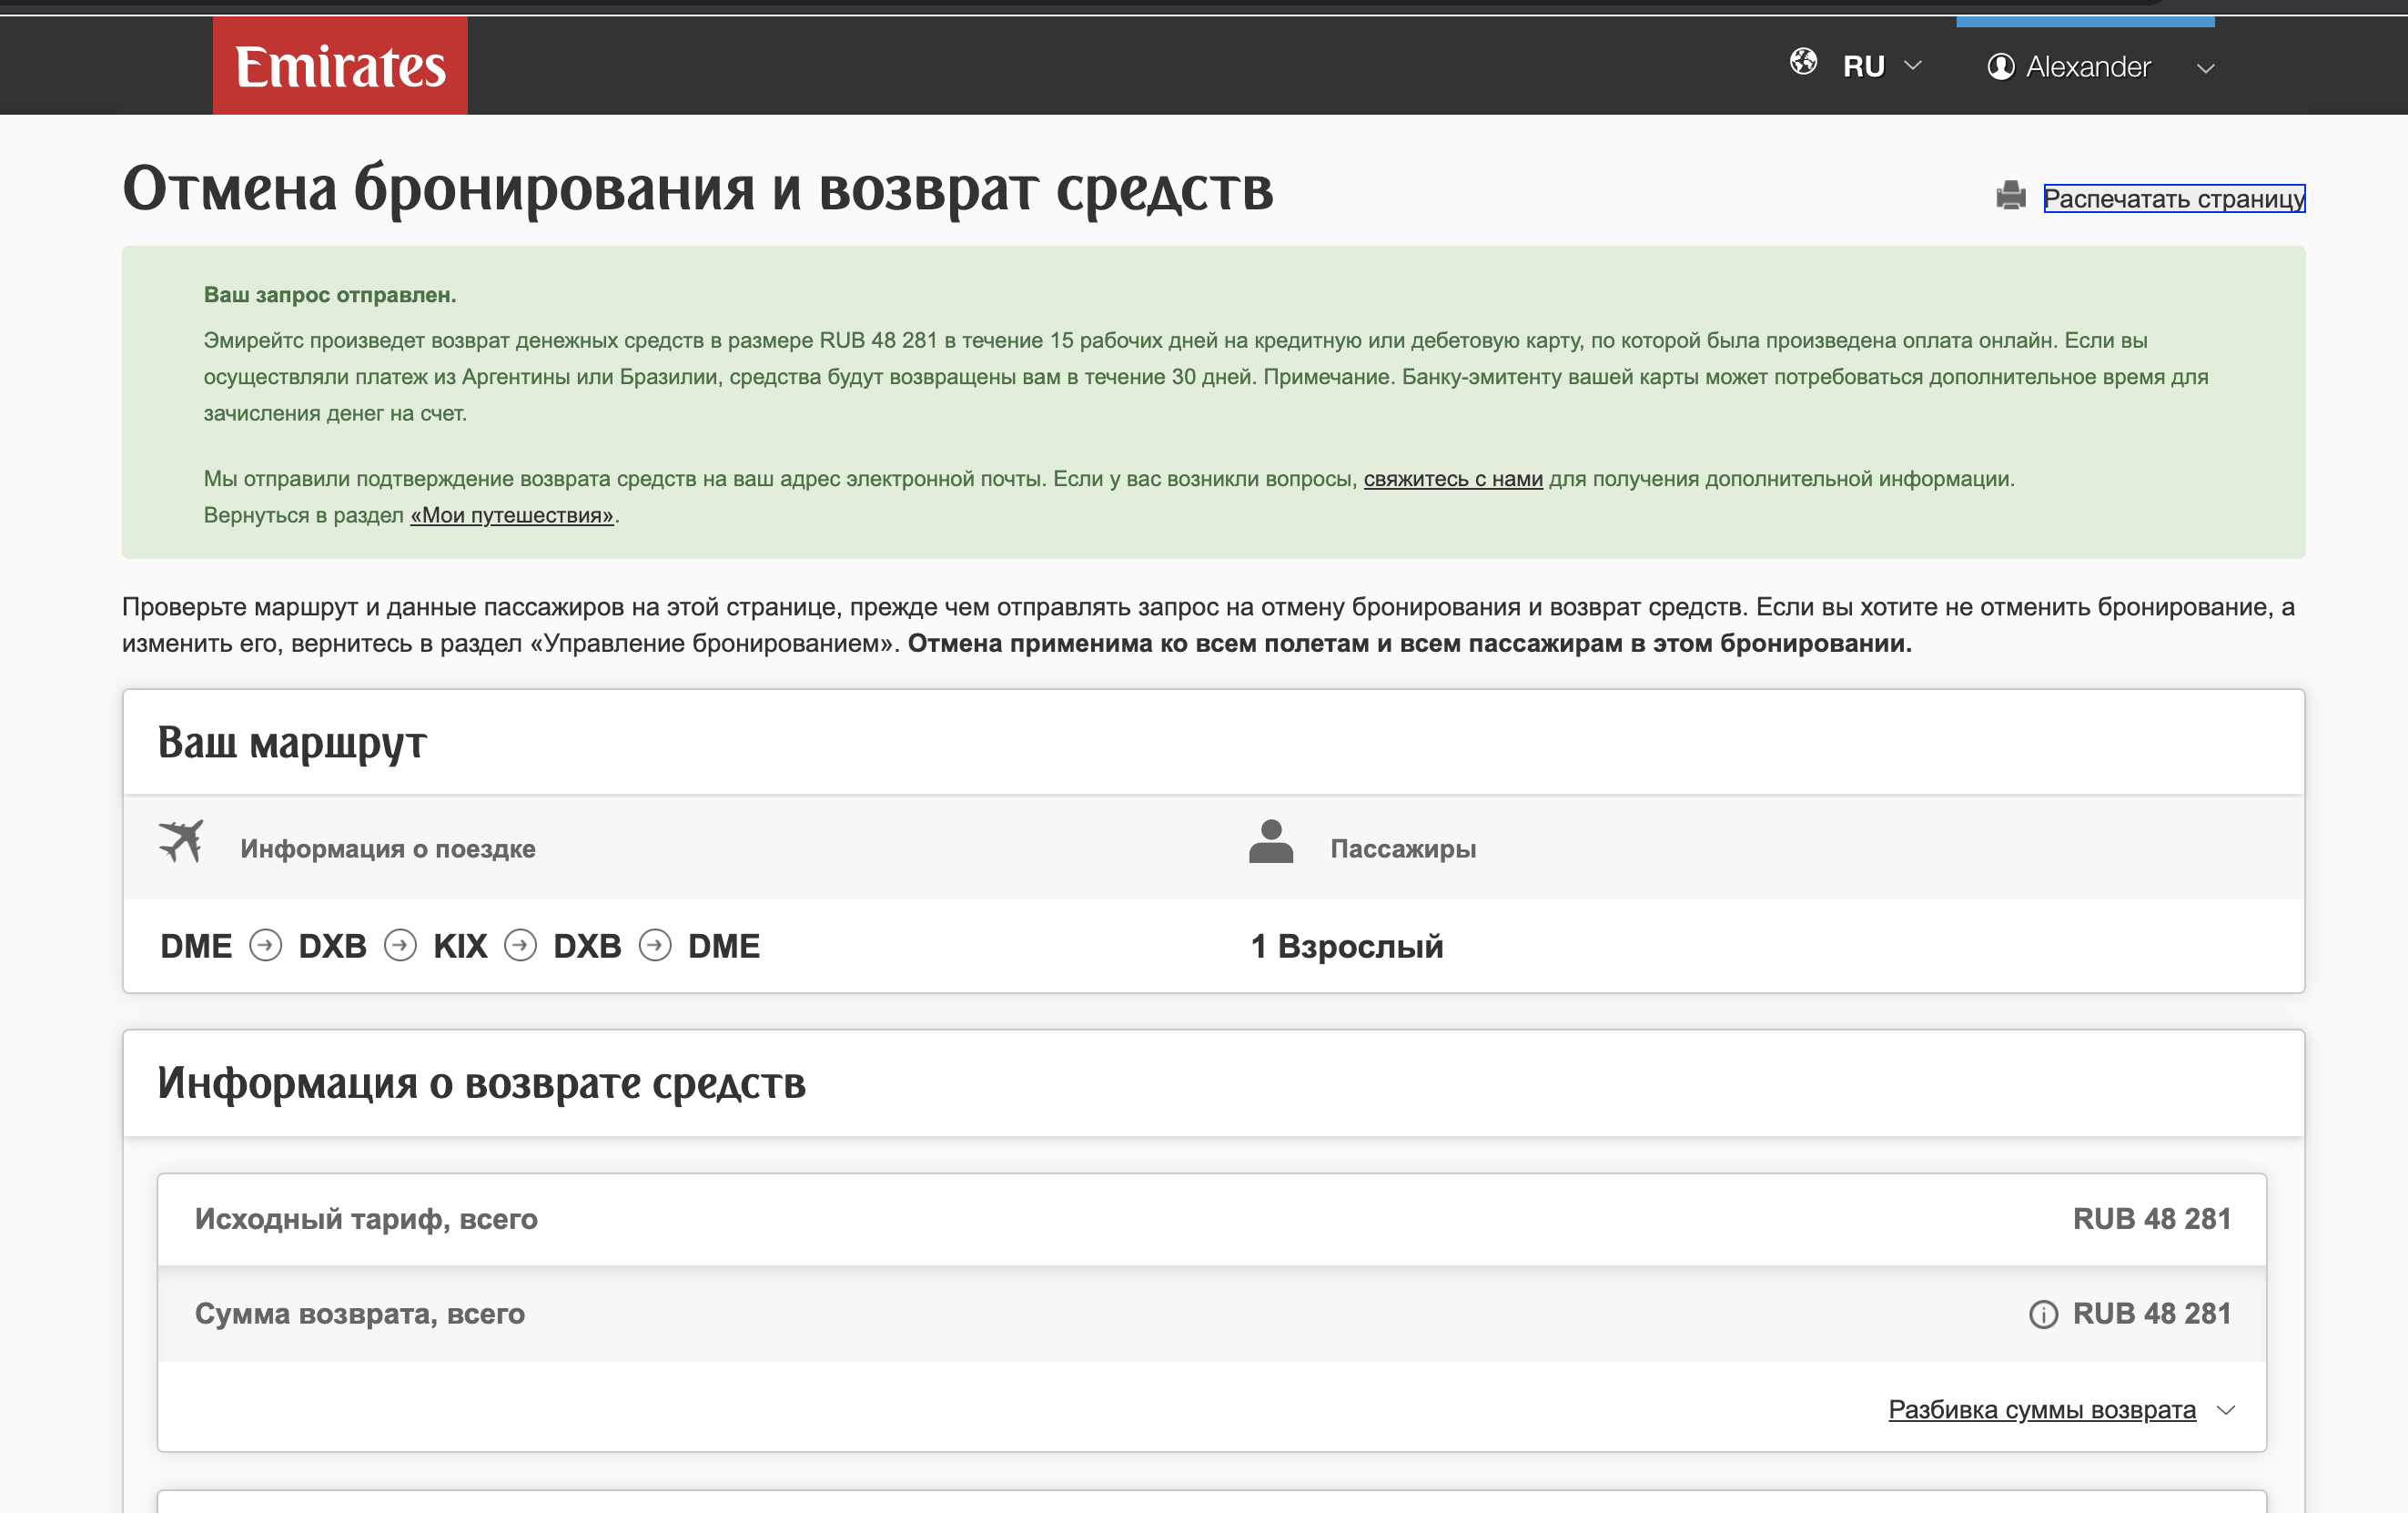Screen dimensions: 2408x1513
Task: Click the 1 Взрослый passenger text
Action: (1347, 946)
